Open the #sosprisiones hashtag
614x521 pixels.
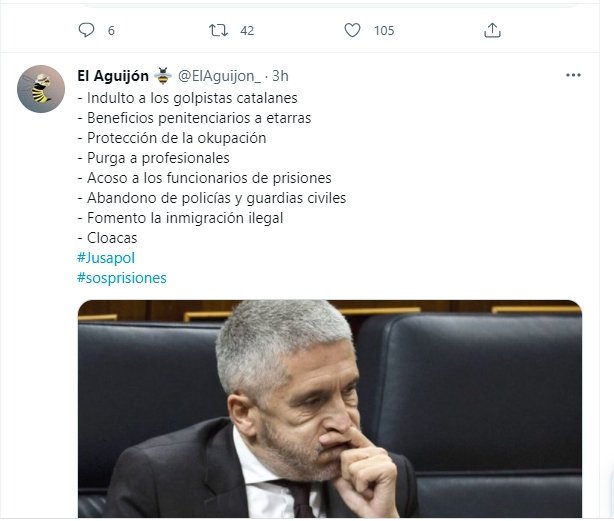click(122, 278)
